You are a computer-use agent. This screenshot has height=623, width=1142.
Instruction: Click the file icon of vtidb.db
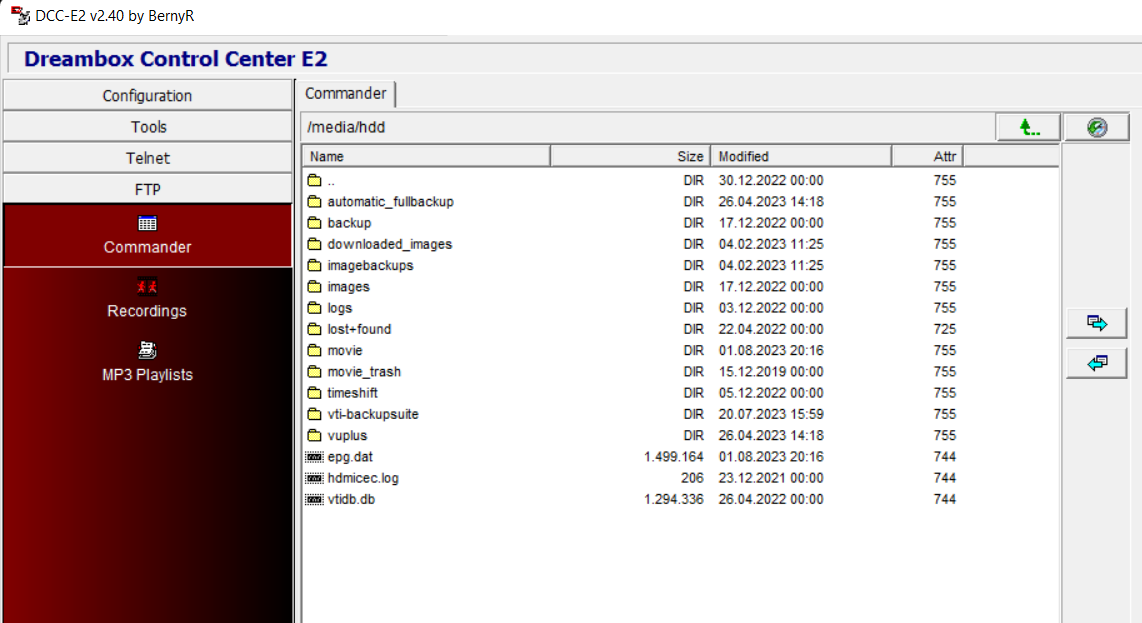tap(314, 499)
